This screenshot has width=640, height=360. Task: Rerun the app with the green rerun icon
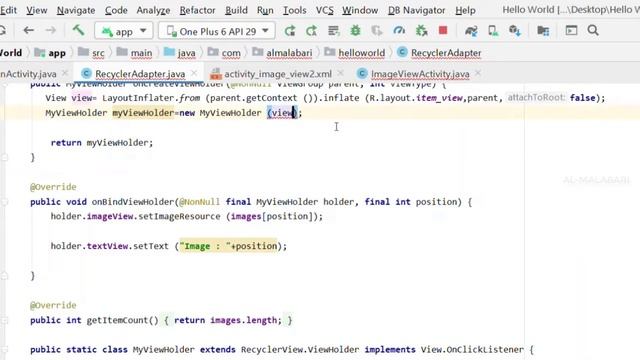[290, 31]
